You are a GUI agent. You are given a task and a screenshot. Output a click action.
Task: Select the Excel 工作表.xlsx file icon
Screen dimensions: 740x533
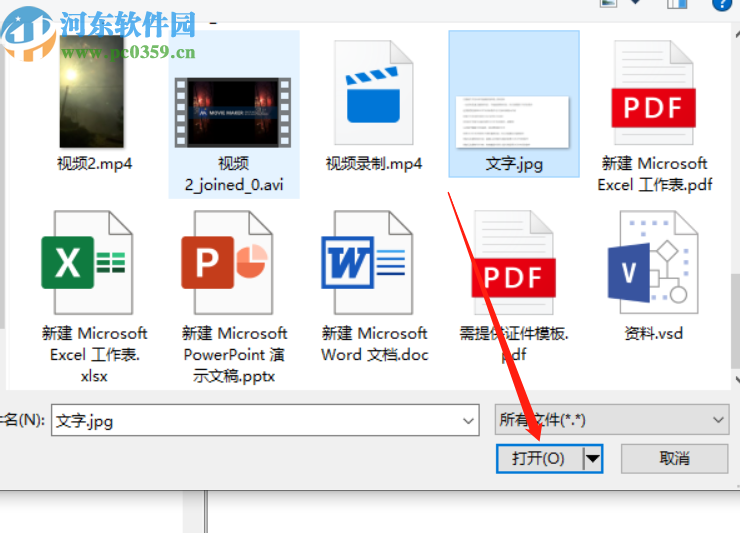pyautogui.click(x=88, y=262)
